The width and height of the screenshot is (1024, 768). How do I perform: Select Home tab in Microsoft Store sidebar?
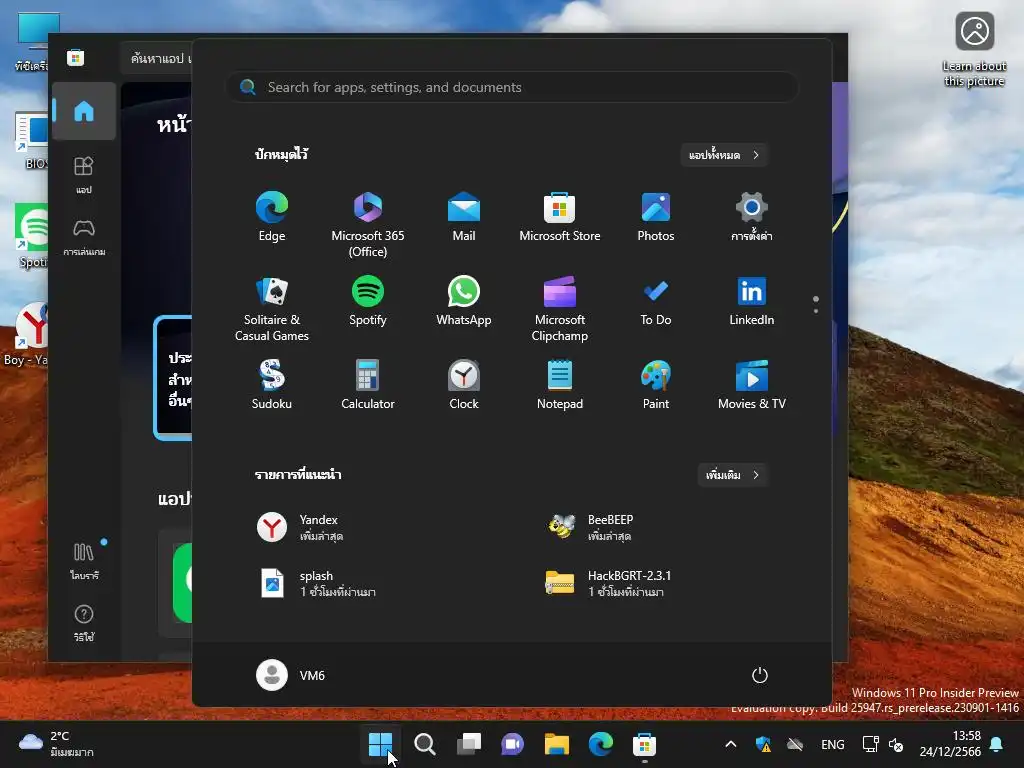point(84,111)
